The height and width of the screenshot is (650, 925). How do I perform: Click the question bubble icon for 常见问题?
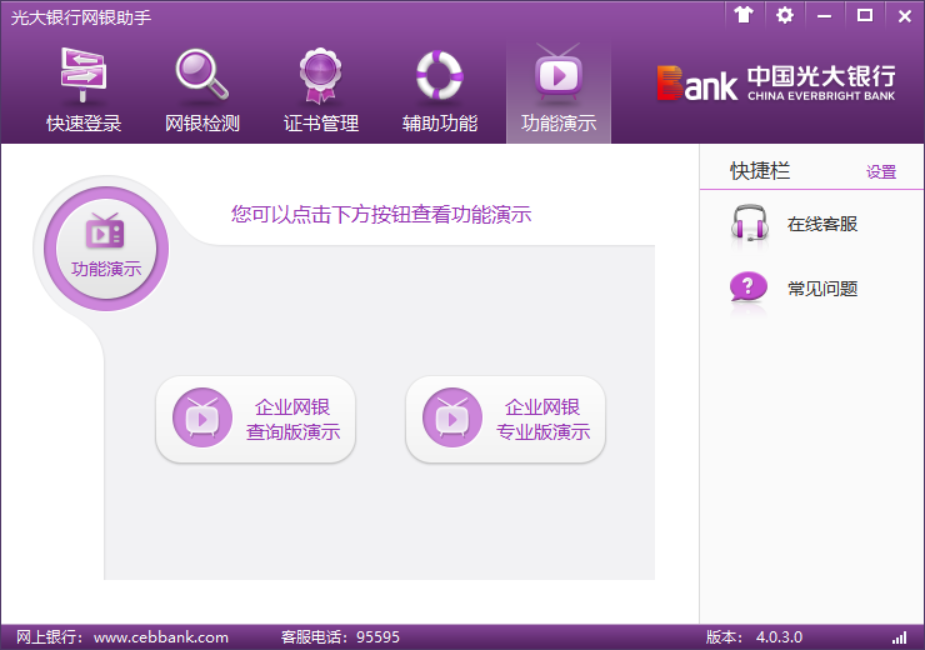(x=749, y=289)
